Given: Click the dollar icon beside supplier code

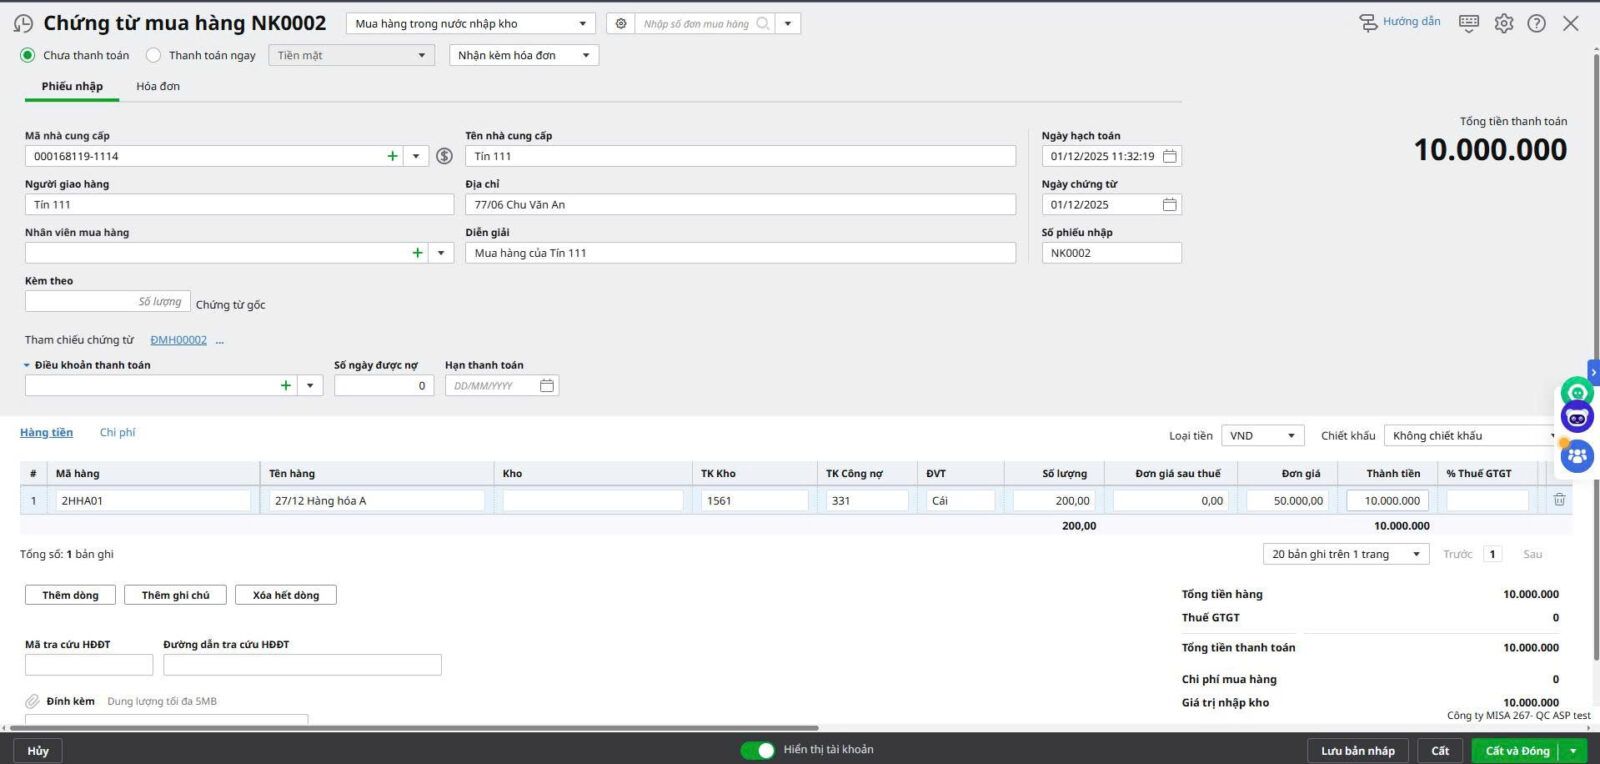Looking at the screenshot, I should [445, 156].
